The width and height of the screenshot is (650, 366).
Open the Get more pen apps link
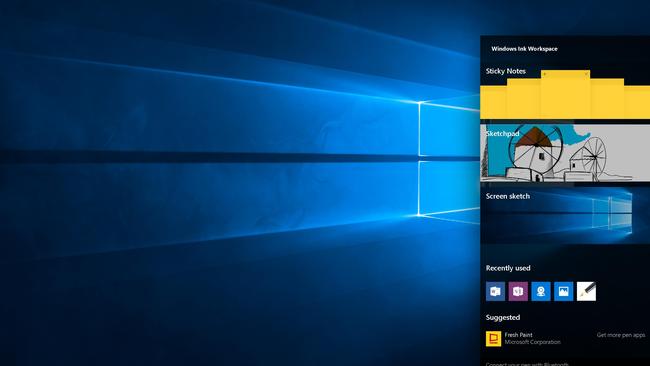click(621, 335)
